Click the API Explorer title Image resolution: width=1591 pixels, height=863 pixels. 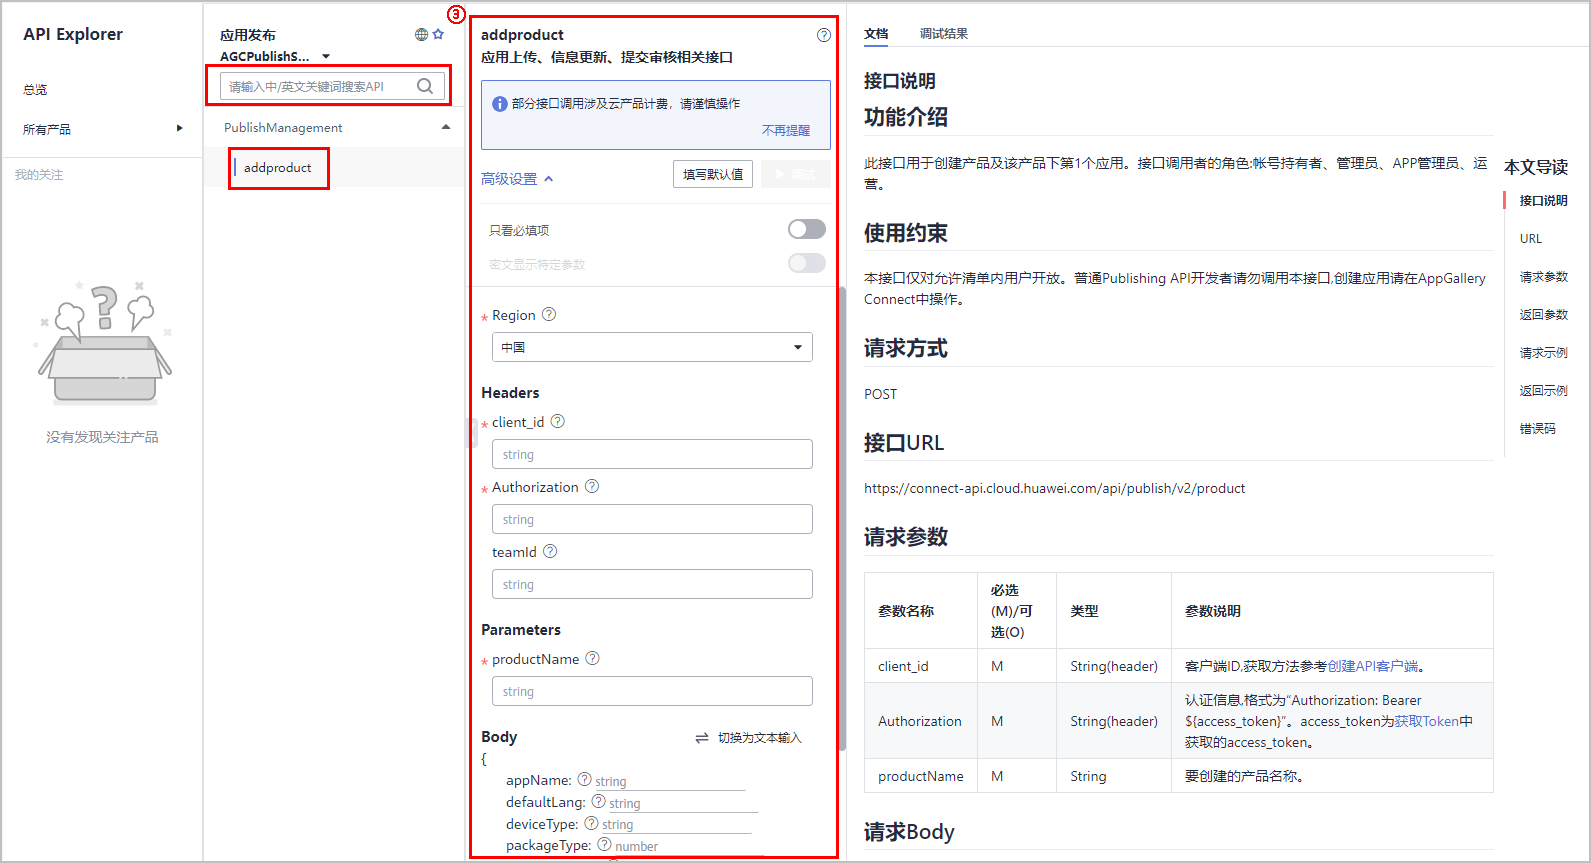[x=73, y=34]
